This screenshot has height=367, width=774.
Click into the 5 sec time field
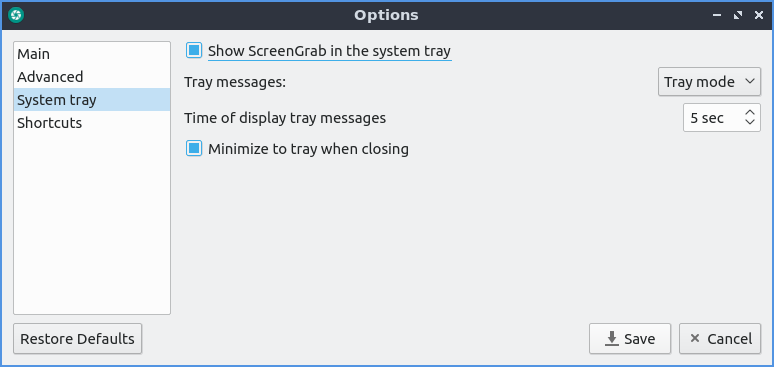coord(713,118)
